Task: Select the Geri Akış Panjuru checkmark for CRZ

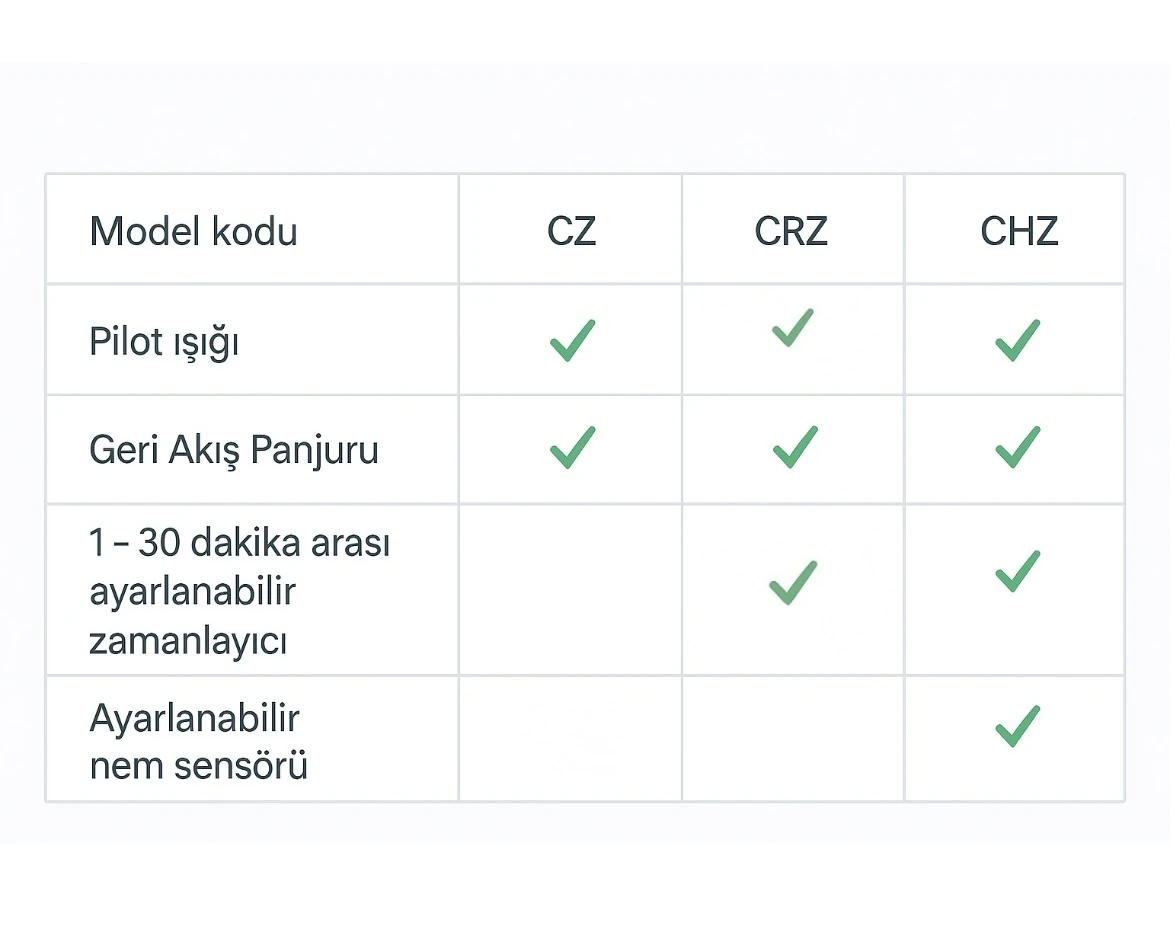Action: click(x=795, y=447)
